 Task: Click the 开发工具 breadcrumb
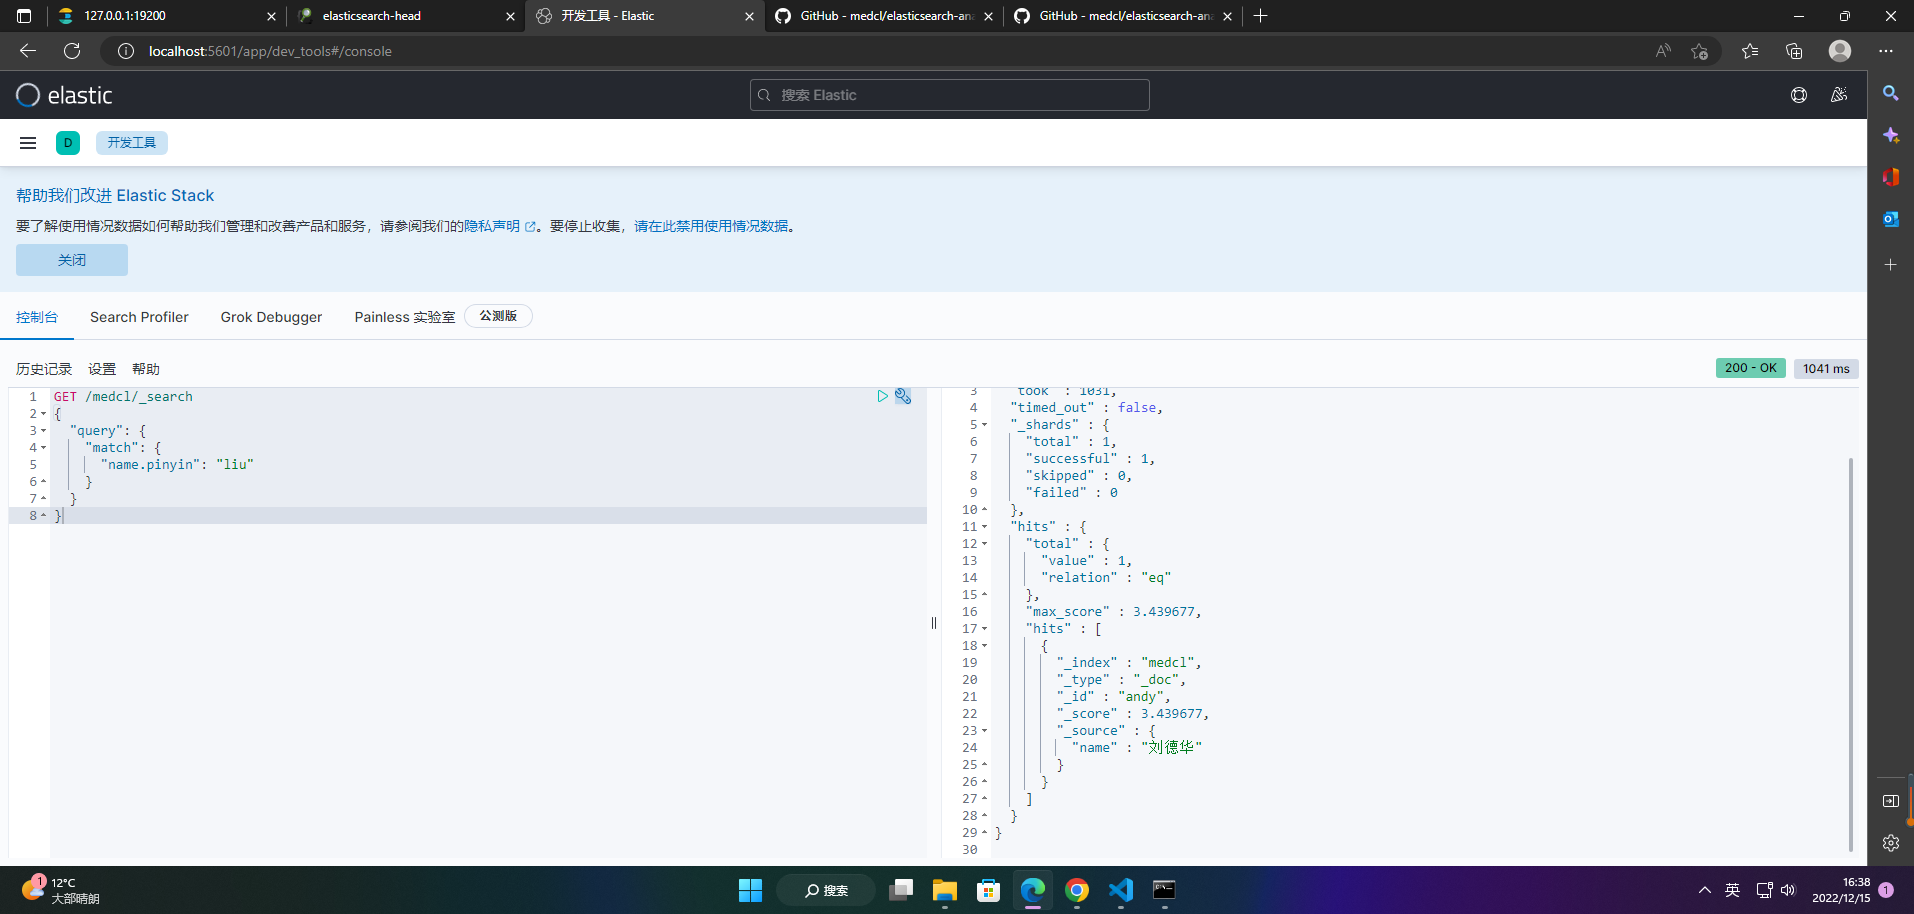point(132,143)
